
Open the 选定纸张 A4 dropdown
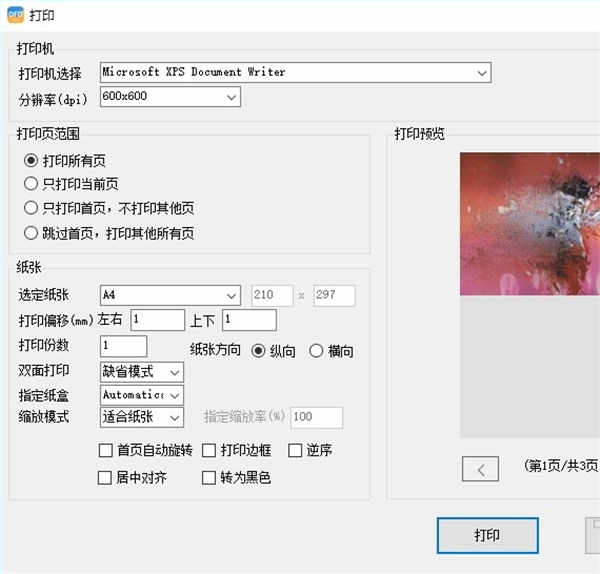click(x=170, y=295)
